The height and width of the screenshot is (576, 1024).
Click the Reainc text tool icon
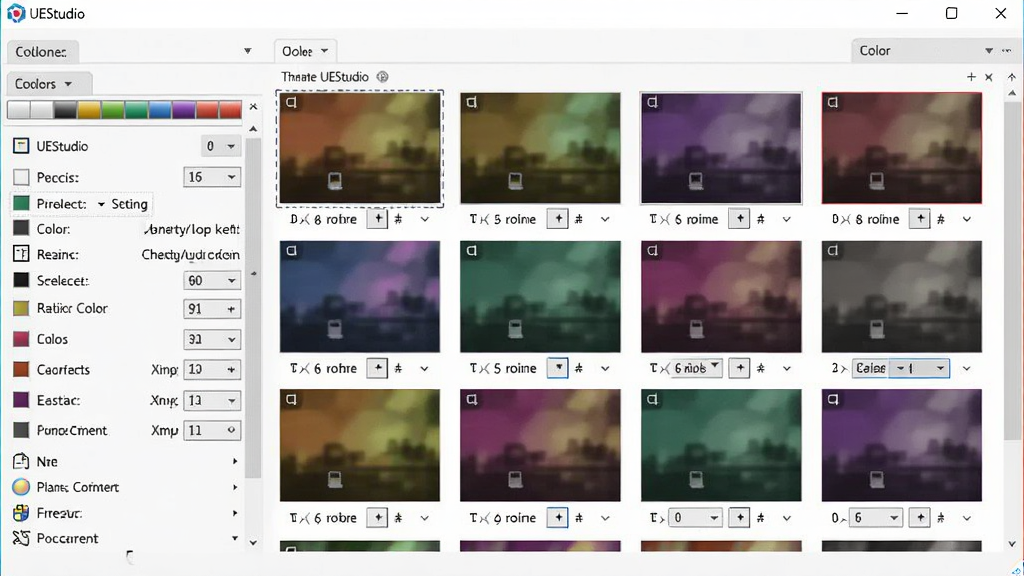(x=21, y=254)
